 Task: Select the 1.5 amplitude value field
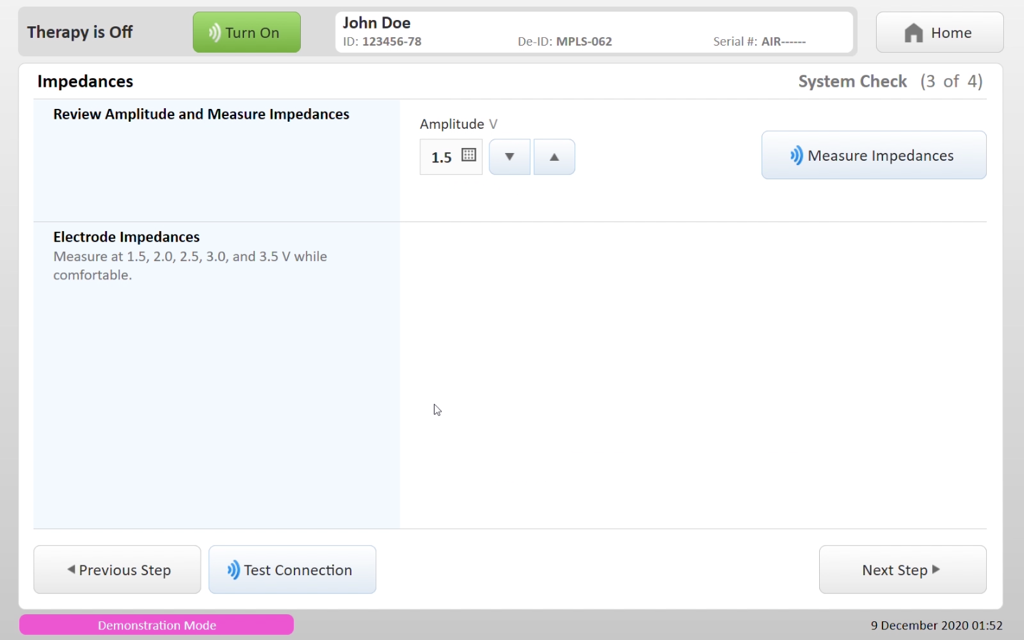click(441, 157)
